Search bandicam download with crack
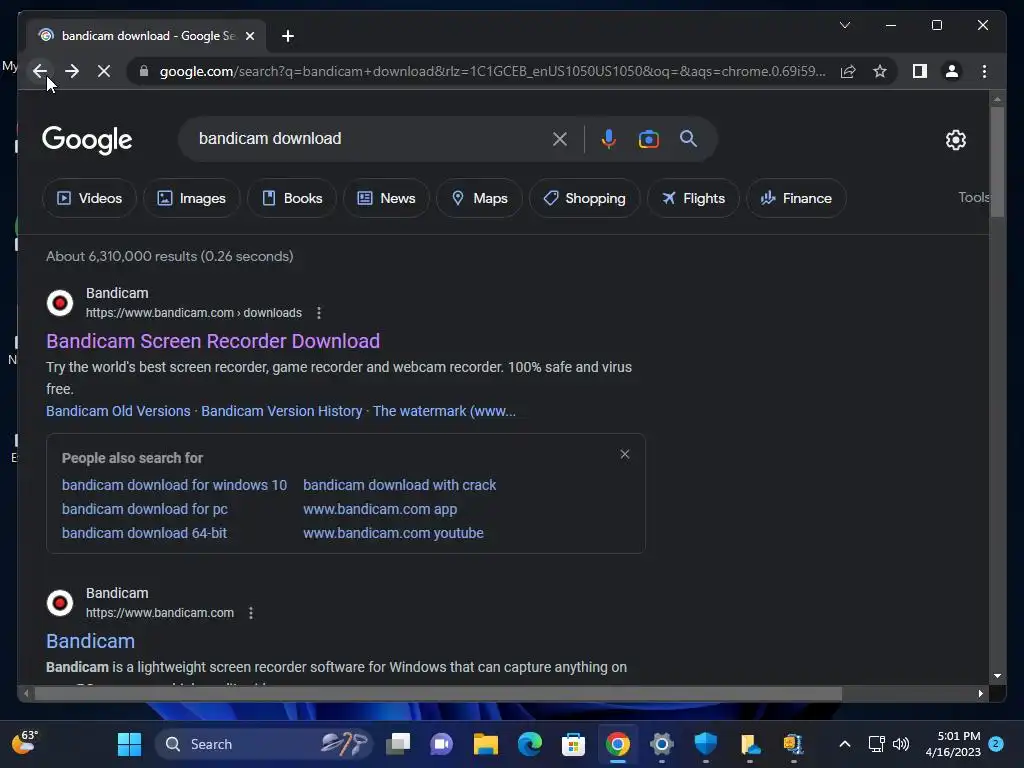 [x=400, y=485]
